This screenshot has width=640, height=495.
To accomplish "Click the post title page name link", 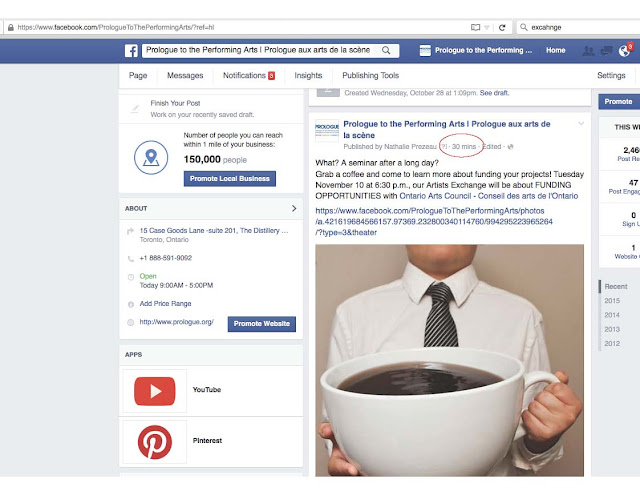I will tap(447, 129).
